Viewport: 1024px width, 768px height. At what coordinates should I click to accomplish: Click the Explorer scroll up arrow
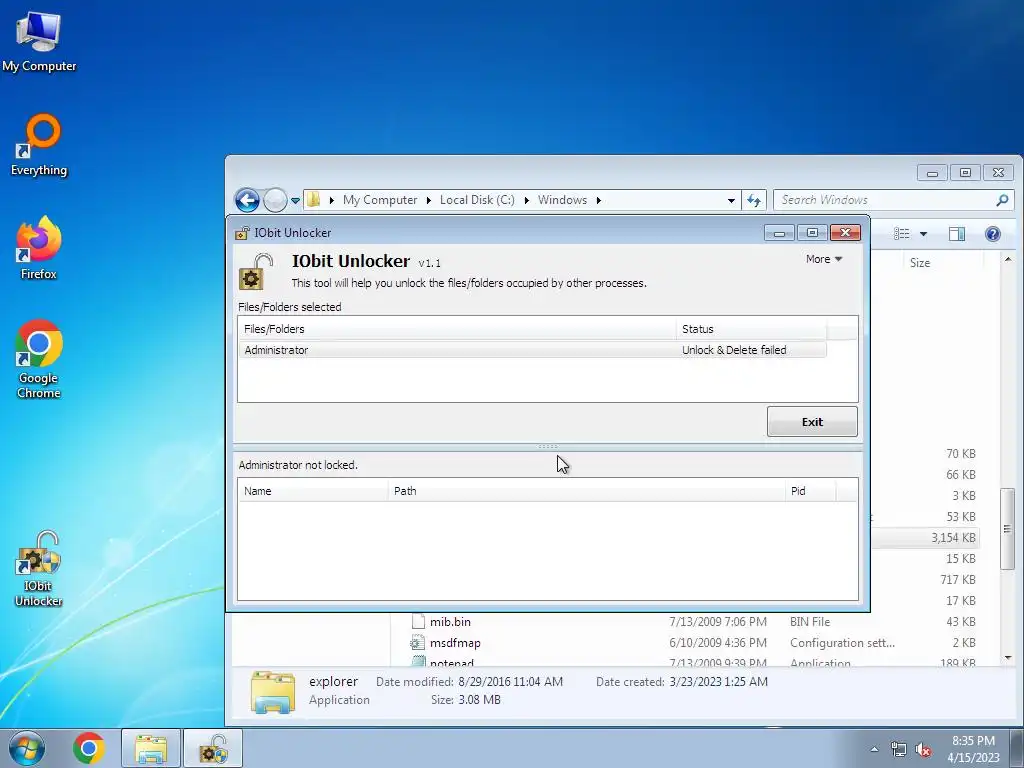[1008, 260]
